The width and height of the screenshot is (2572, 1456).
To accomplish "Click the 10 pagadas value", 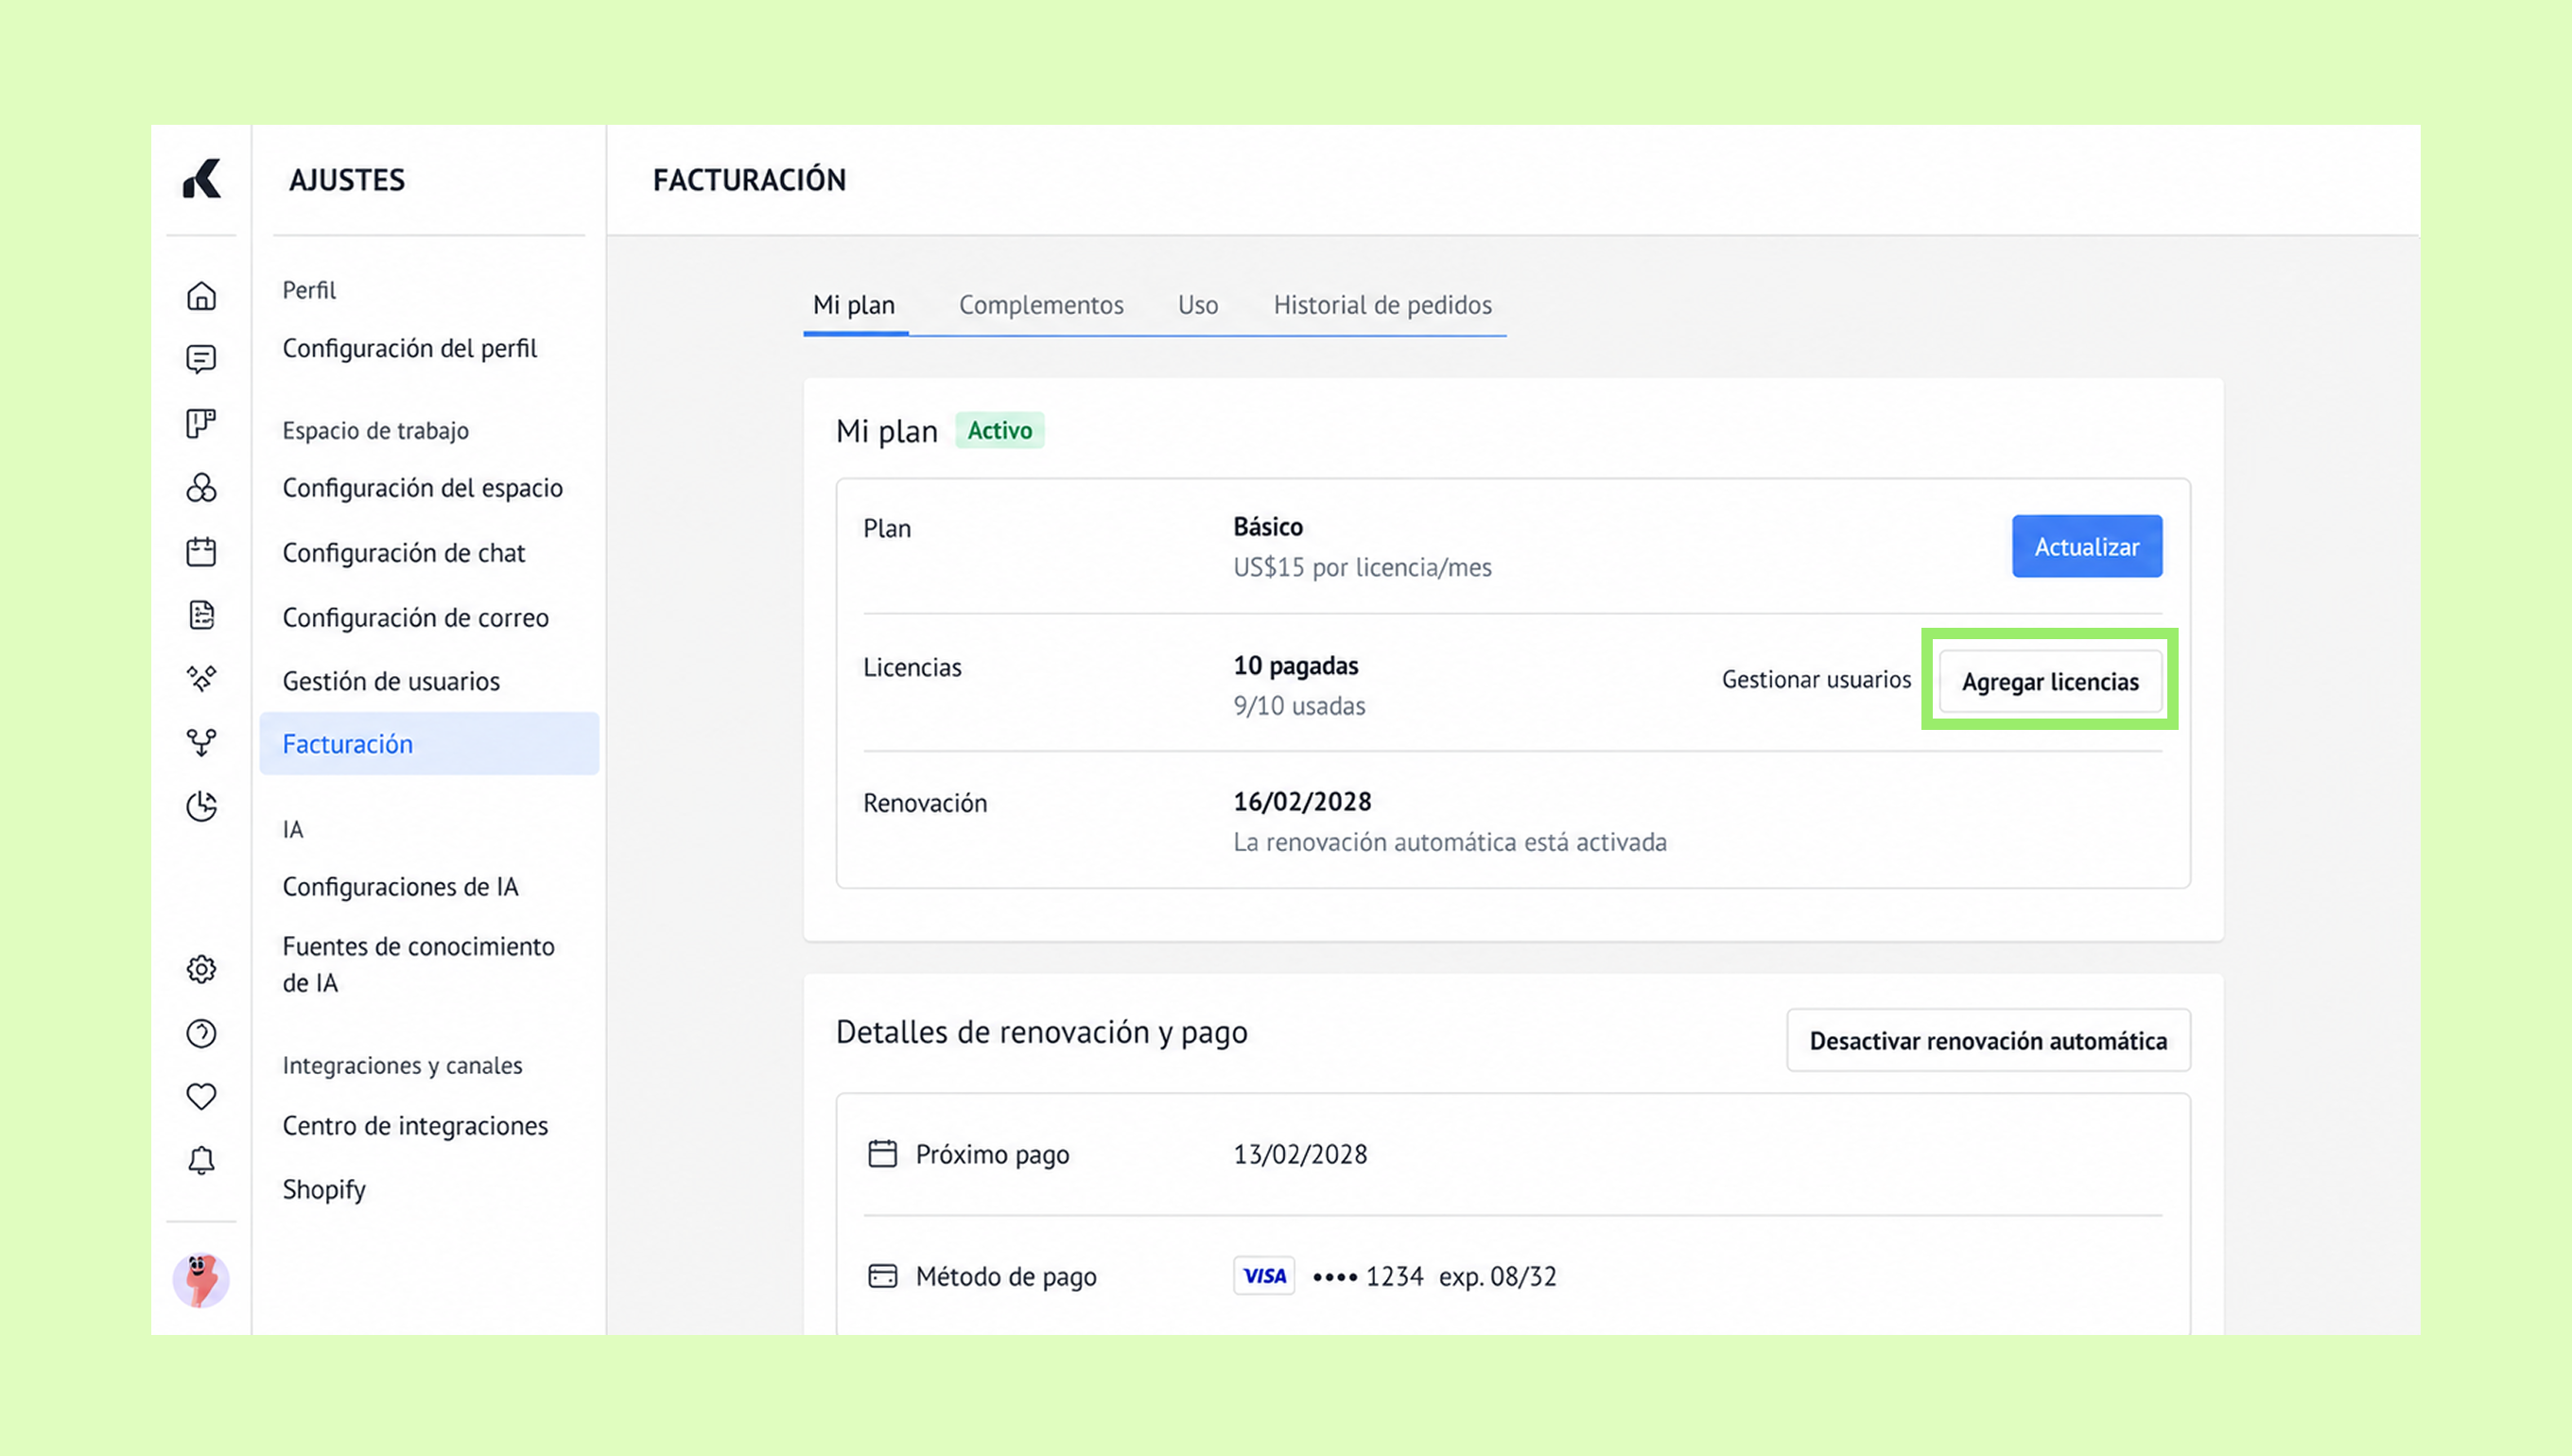I will (1296, 666).
